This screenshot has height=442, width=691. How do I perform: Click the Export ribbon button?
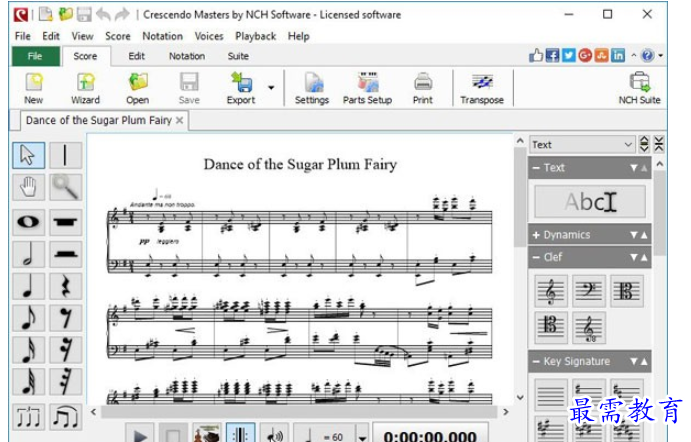241,88
